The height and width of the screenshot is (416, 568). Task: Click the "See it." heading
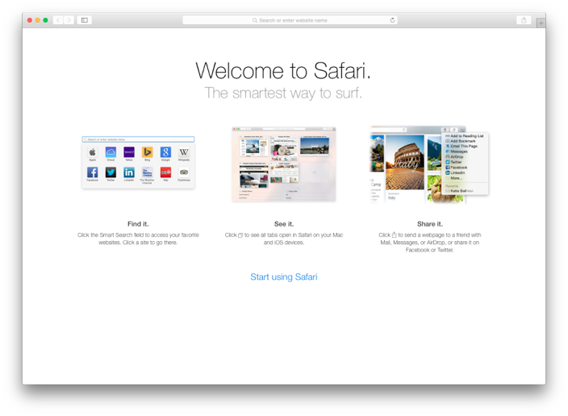coord(284,224)
